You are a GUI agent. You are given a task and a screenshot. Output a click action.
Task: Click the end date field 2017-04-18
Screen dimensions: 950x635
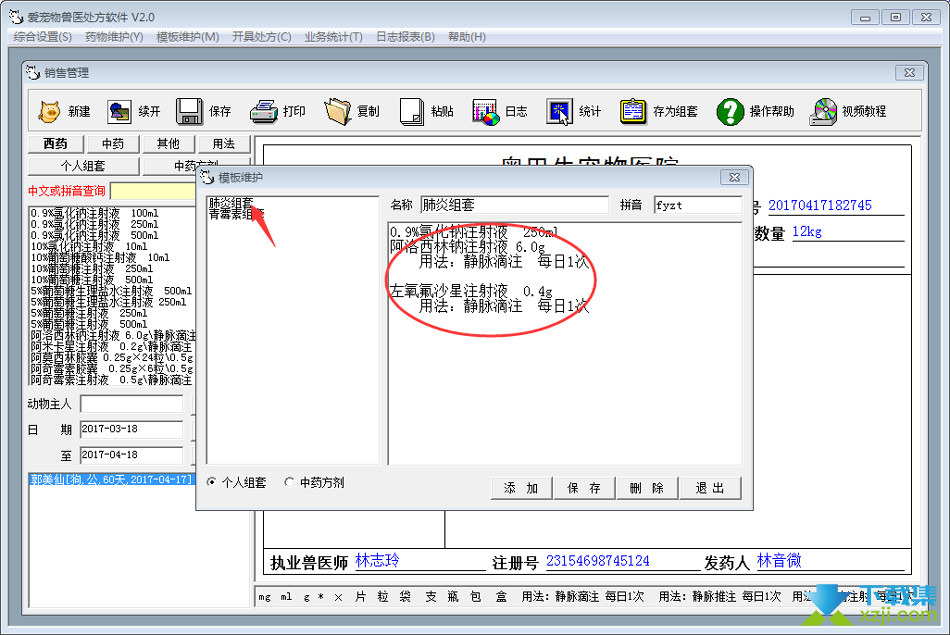tap(131, 455)
